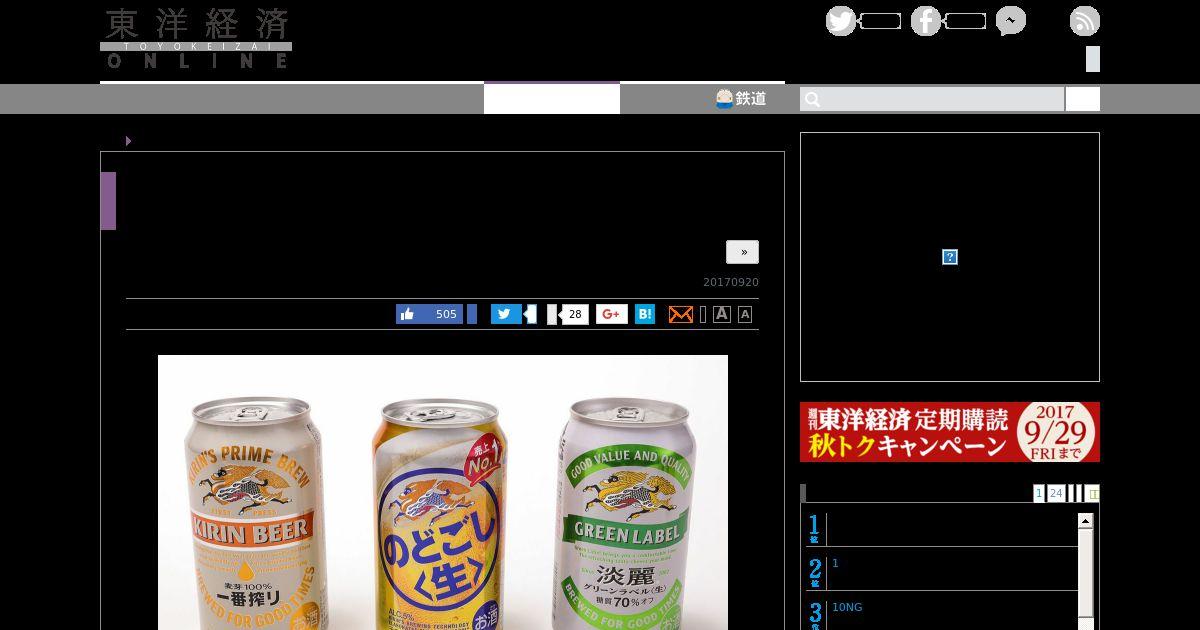Click the magnifier icon in the search box

point(813,99)
